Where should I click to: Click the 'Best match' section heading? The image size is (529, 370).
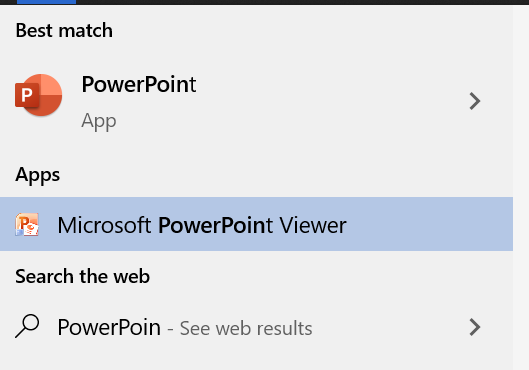point(64,30)
